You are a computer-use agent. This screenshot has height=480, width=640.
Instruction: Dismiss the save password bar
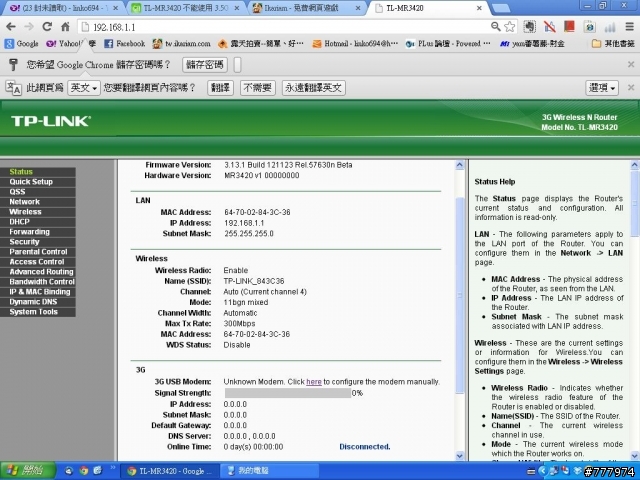631,64
